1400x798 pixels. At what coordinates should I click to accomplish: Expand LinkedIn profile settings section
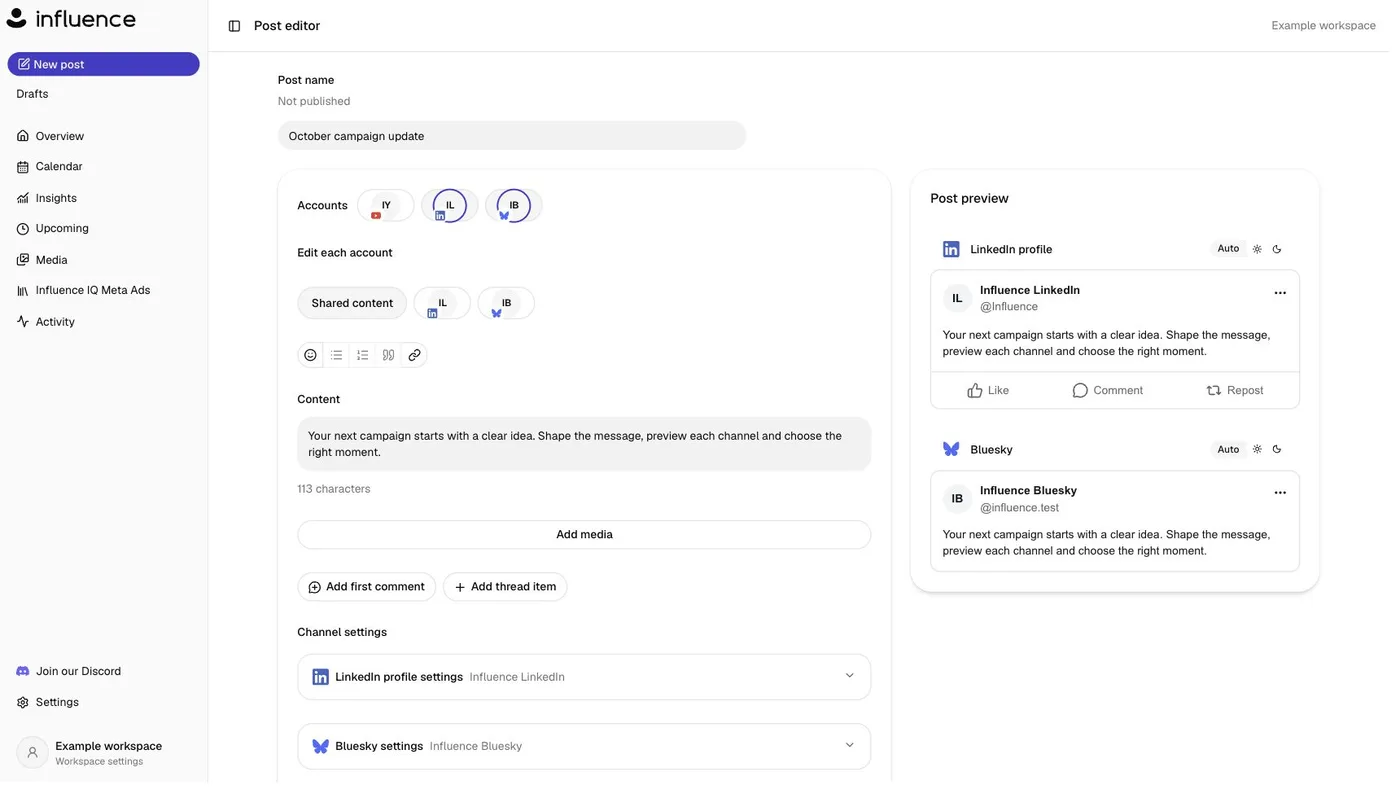point(589,682)
